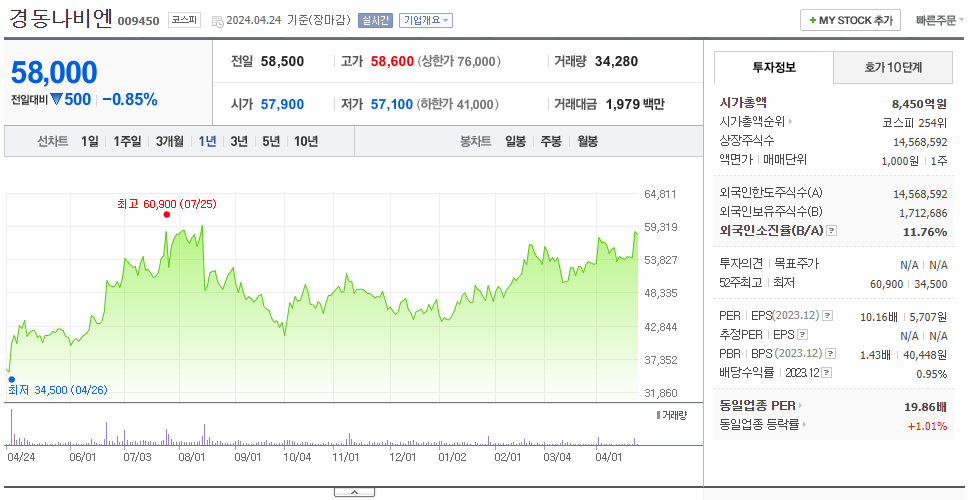Viewport: 968px width, 500px height.
Task: Click the 0.95% dividend yield value
Action: pos(932,373)
